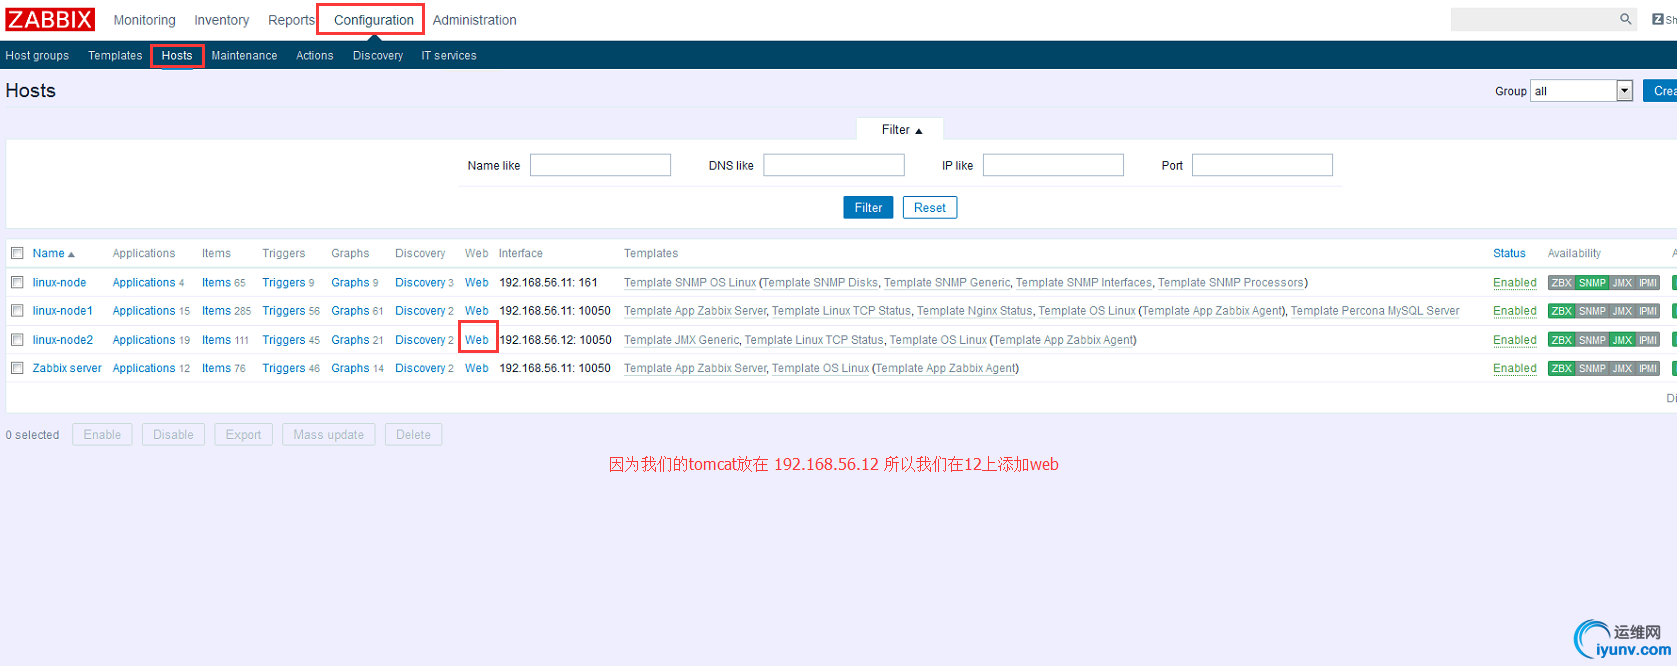The width and height of the screenshot is (1677, 666).
Task: Open the Administration menu
Action: [x=474, y=20]
